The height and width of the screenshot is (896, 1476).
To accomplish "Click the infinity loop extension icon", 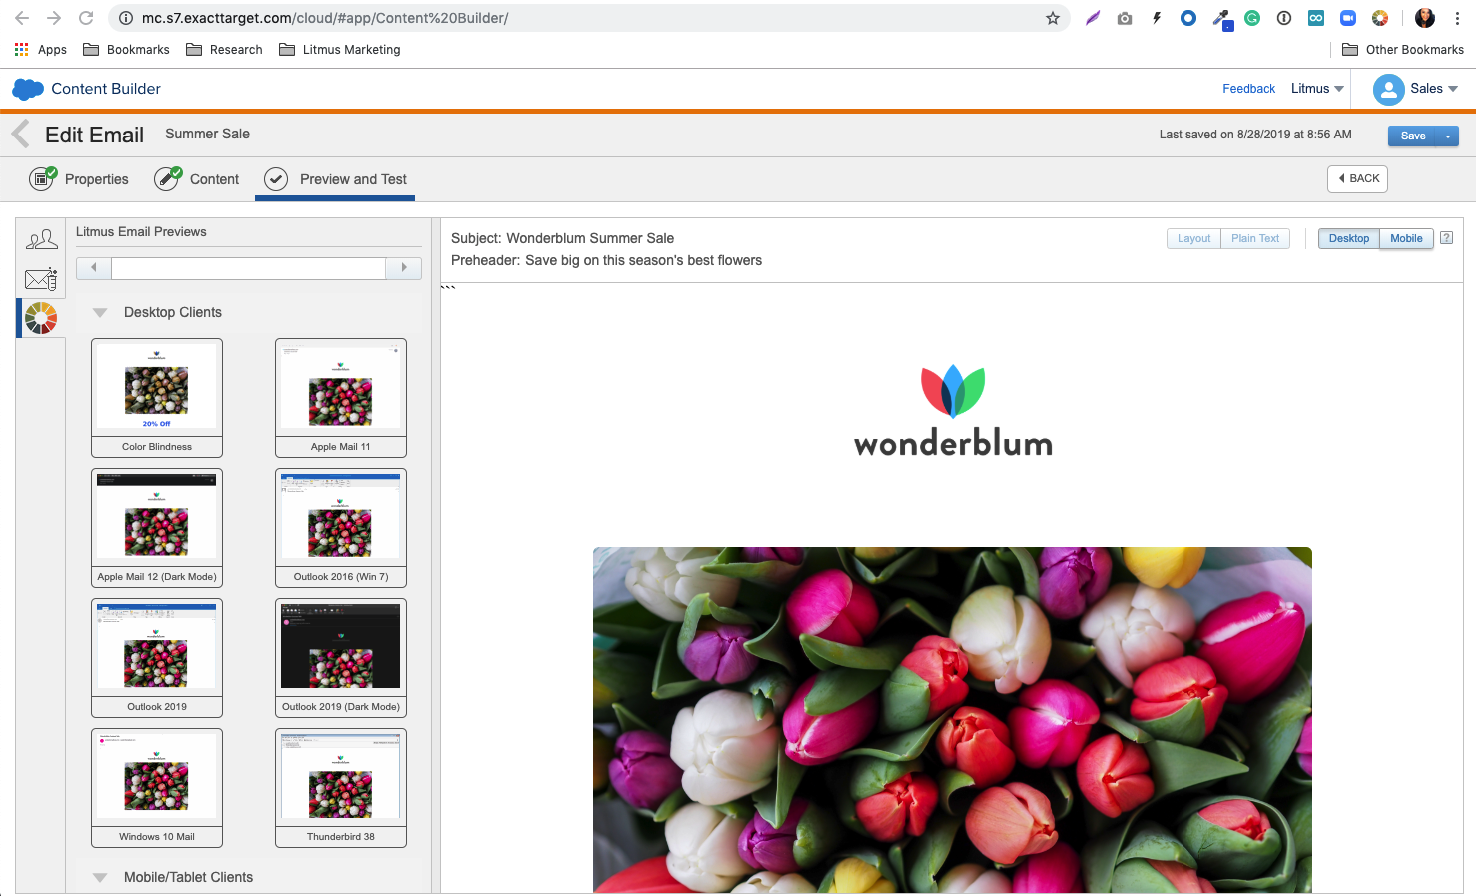I will [x=1316, y=18].
